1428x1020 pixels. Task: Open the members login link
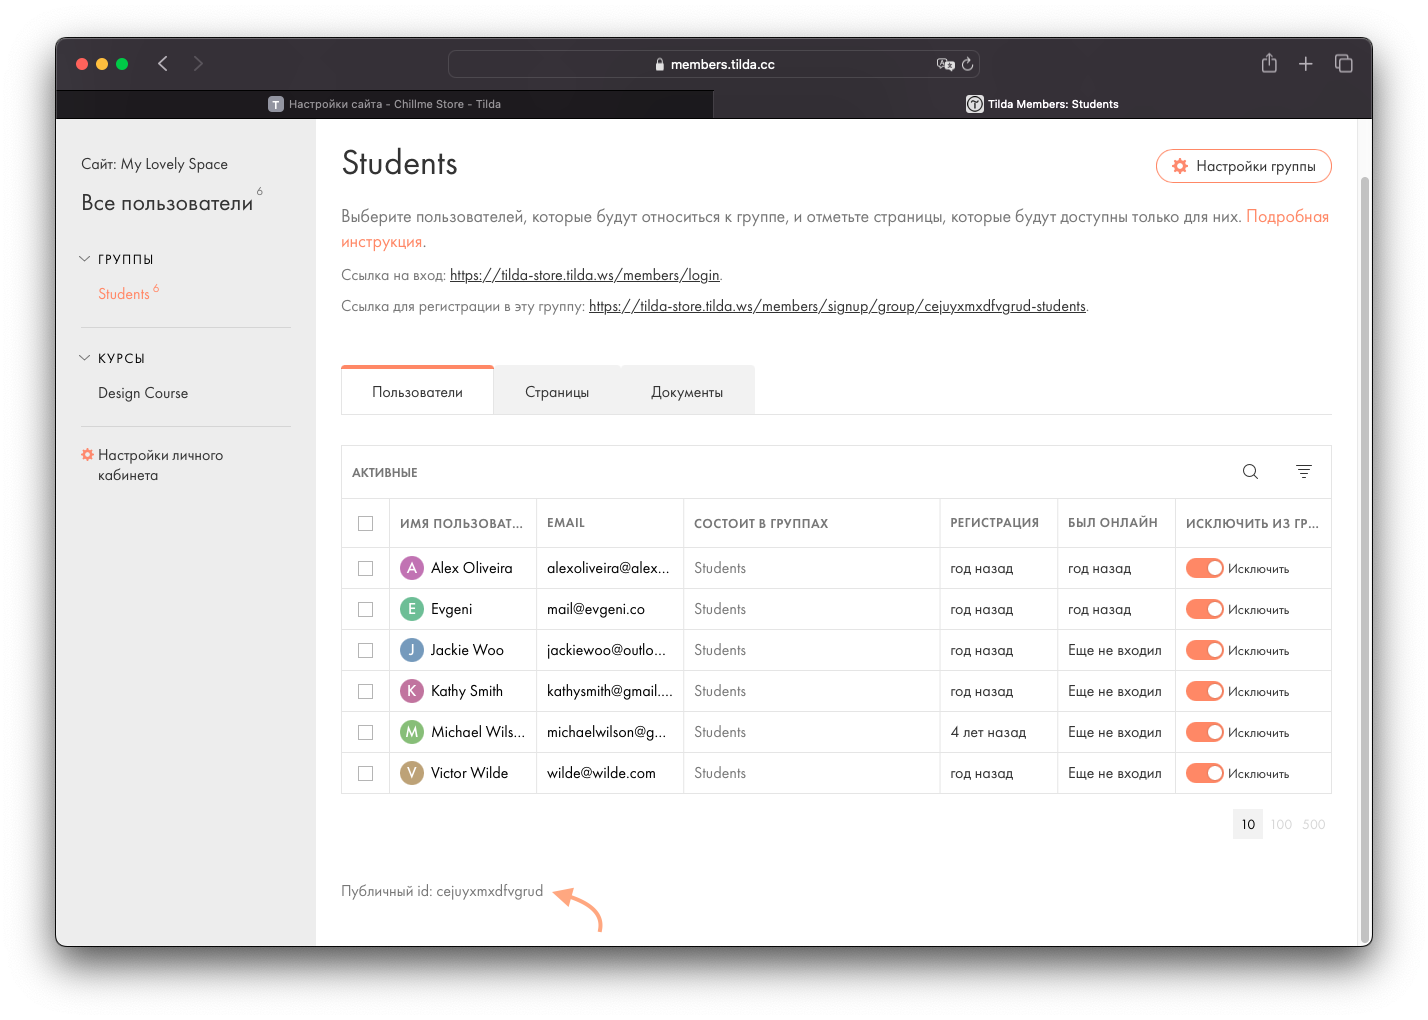click(585, 275)
